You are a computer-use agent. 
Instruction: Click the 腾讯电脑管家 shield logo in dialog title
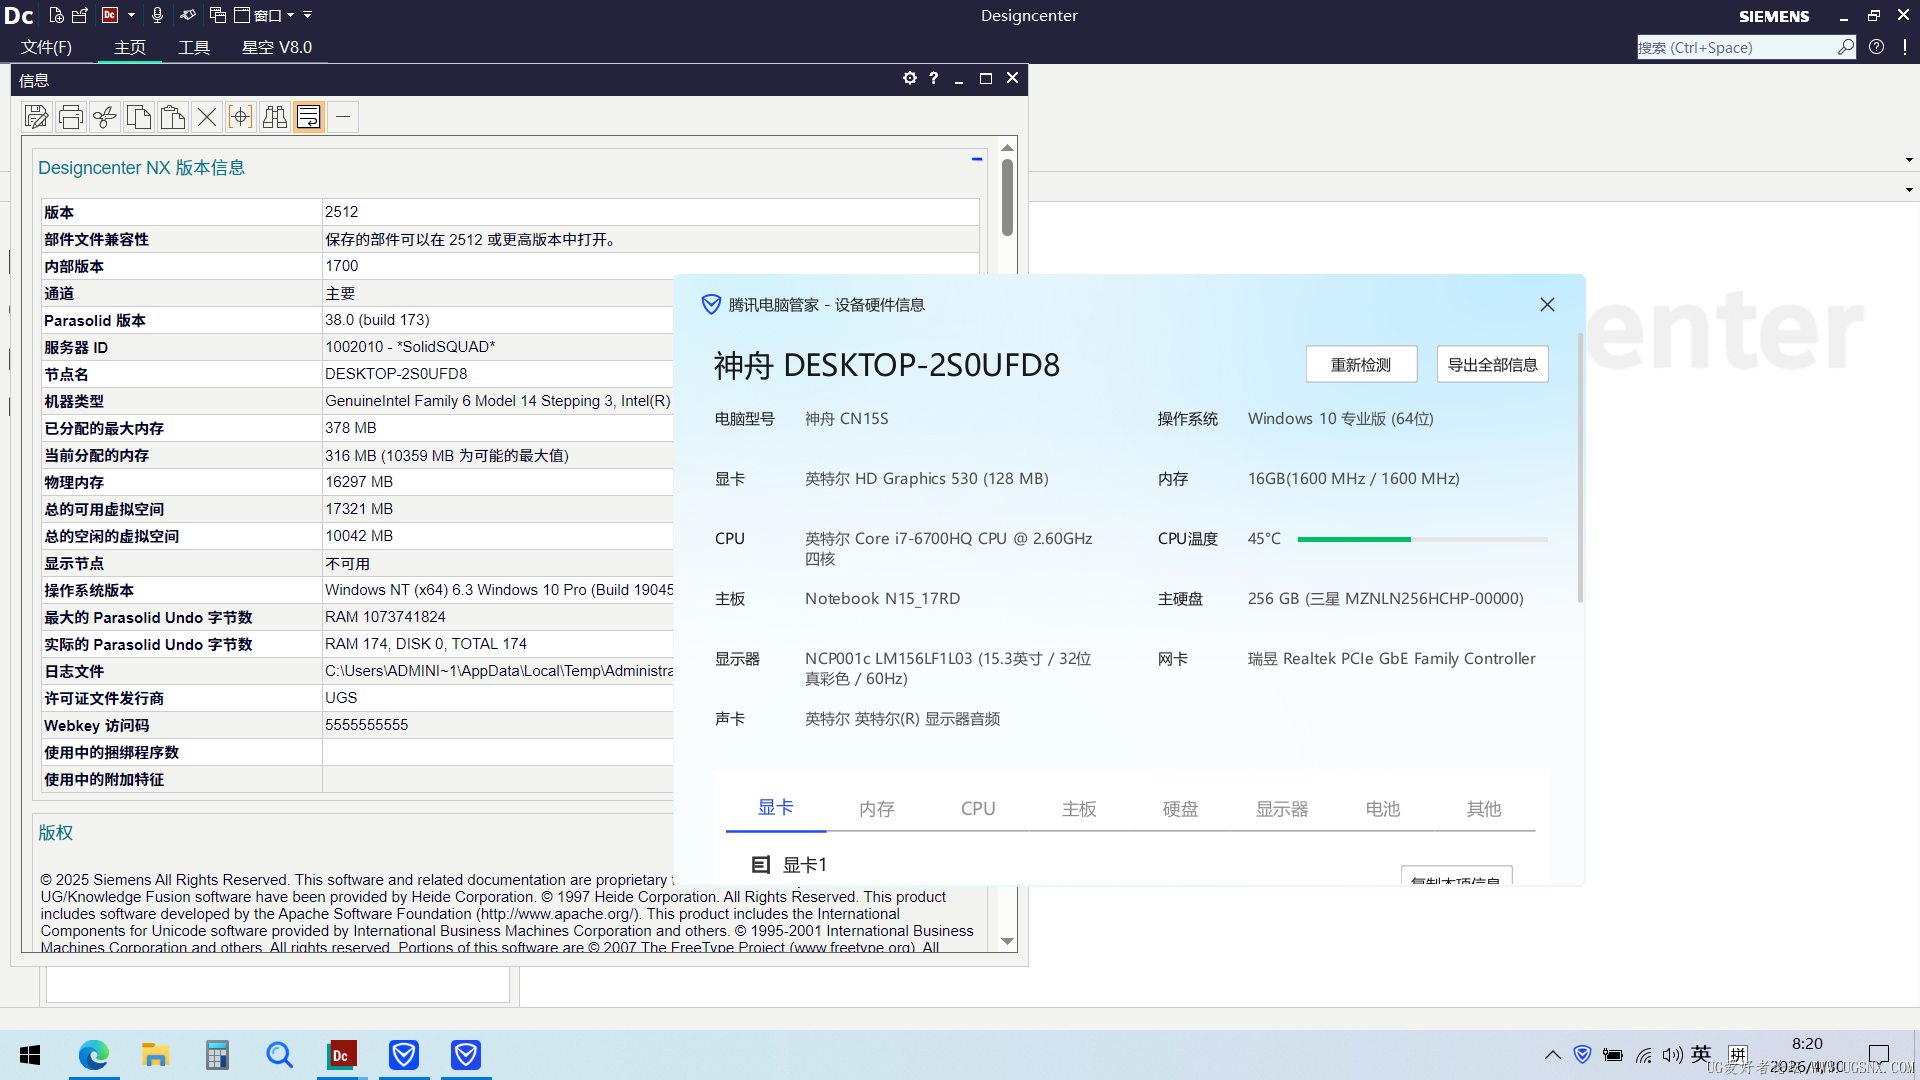pyautogui.click(x=711, y=305)
